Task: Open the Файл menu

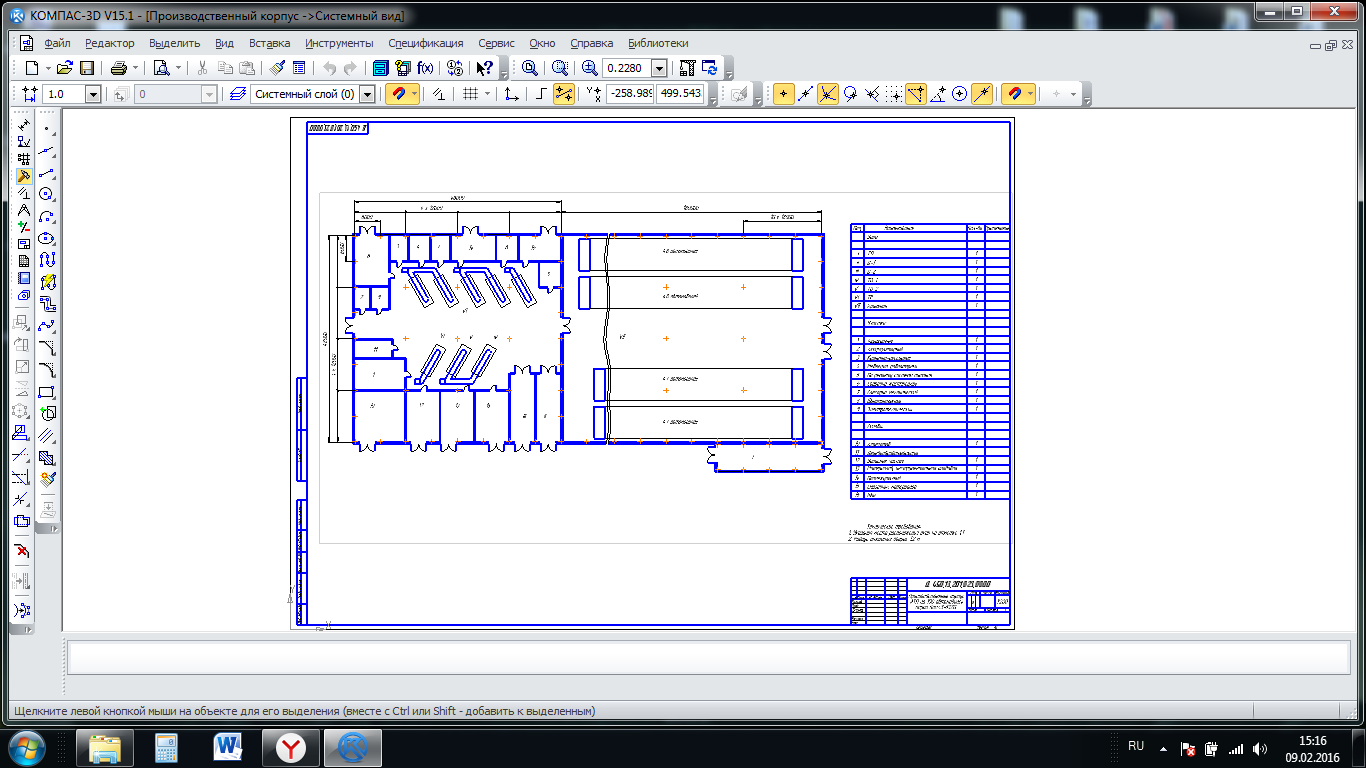Action: point(57,43)
